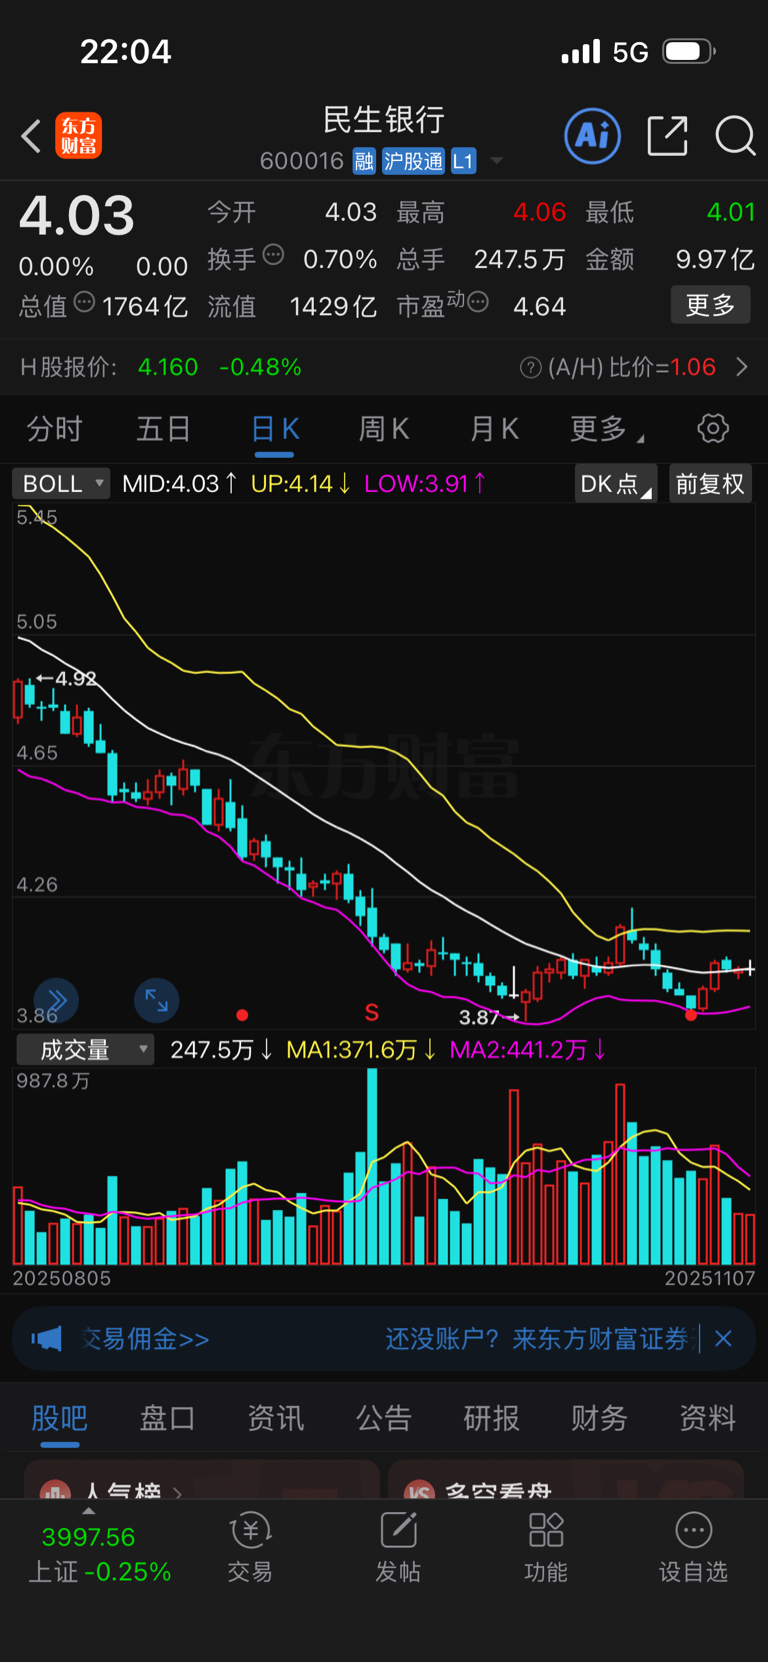
Task: Tap UP:4.14 BOLL value
Action: (x=301, y=484)
